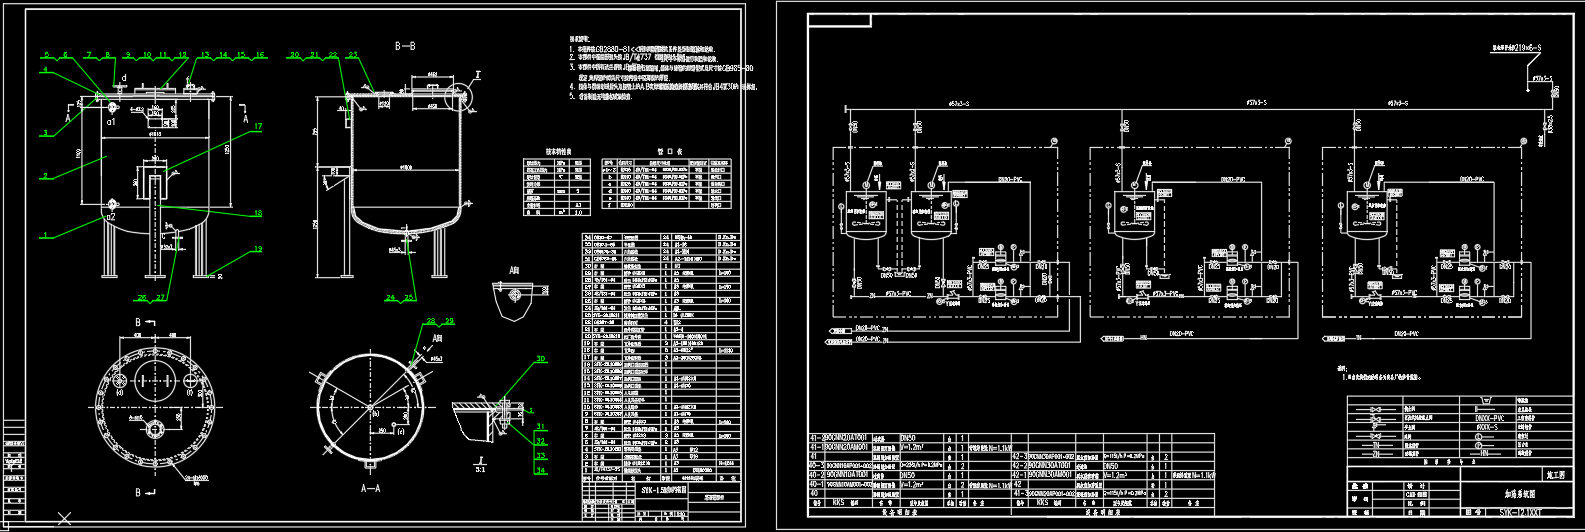Select the bottom nozzle circle in the top view
The width and height of the screenshot is (1585, 532).
click(155, 429)
